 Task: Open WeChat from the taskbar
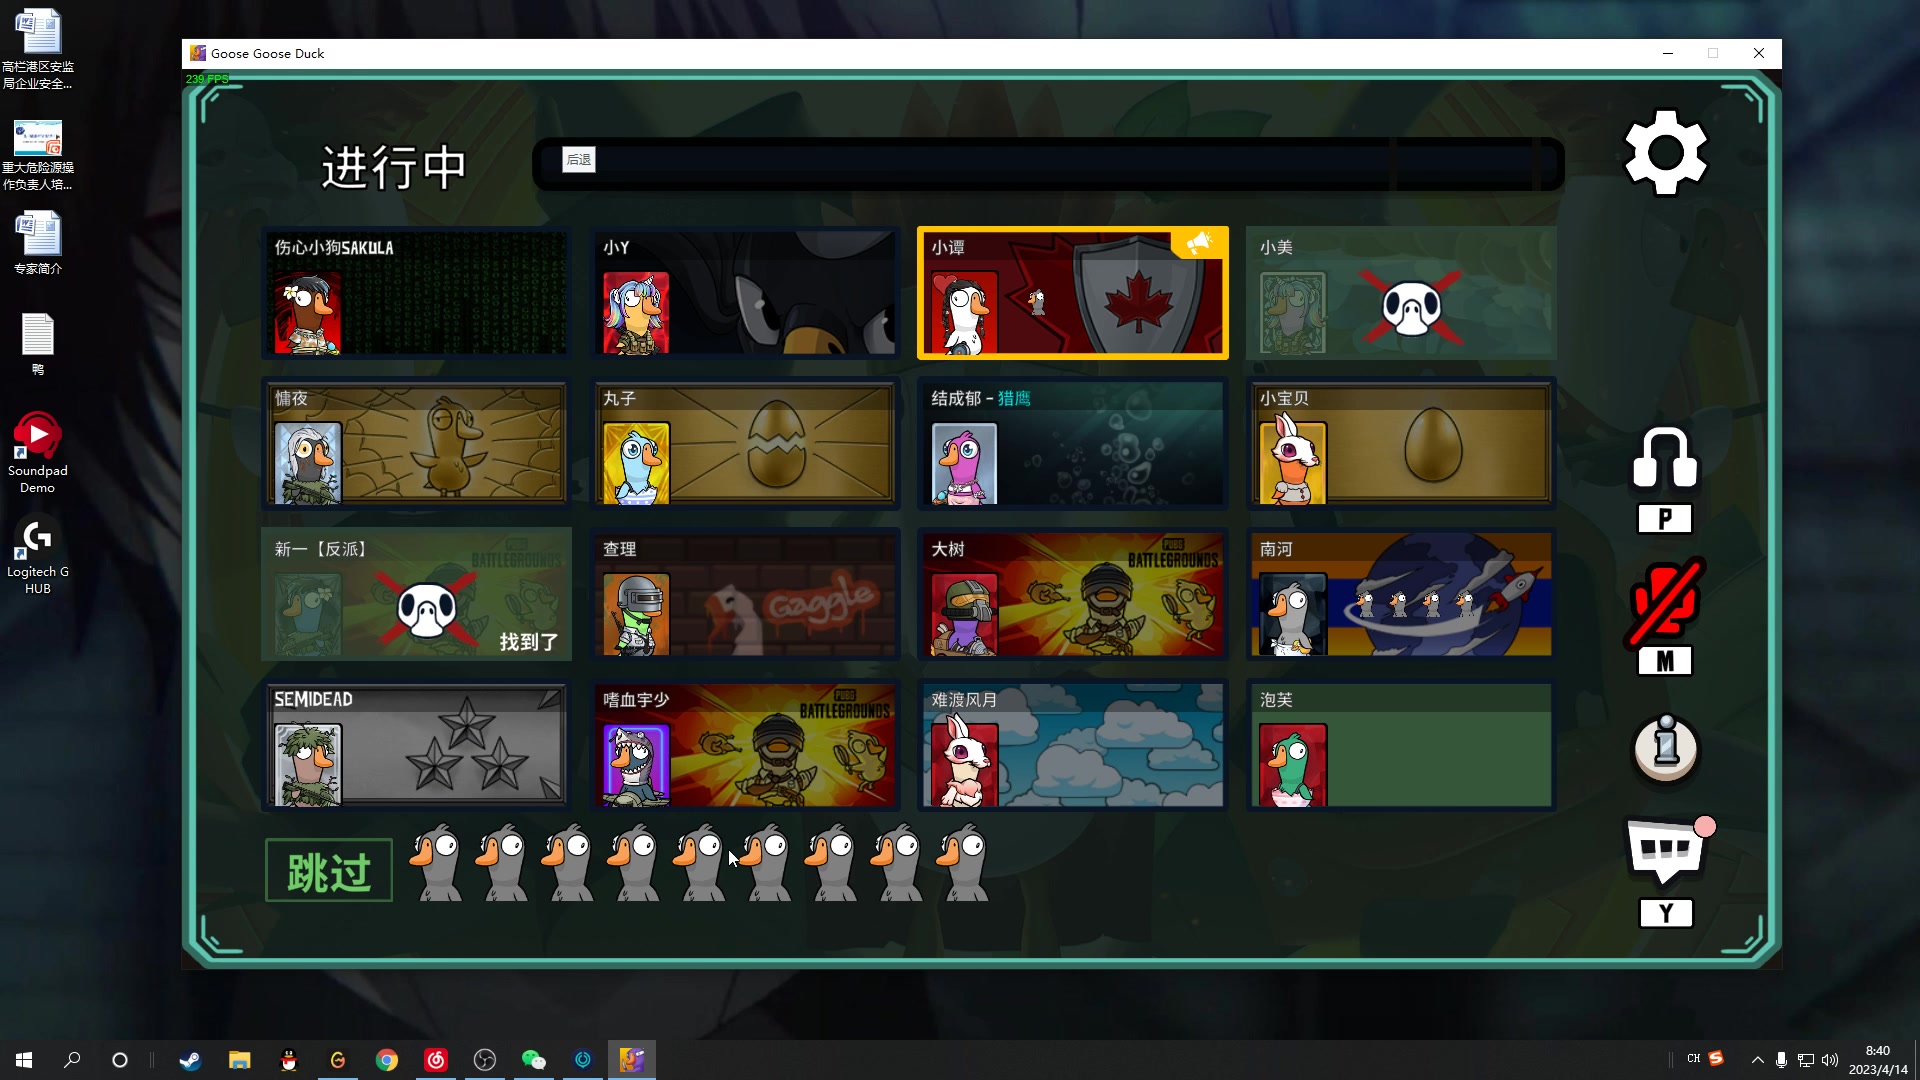[x=534, y=1060]
